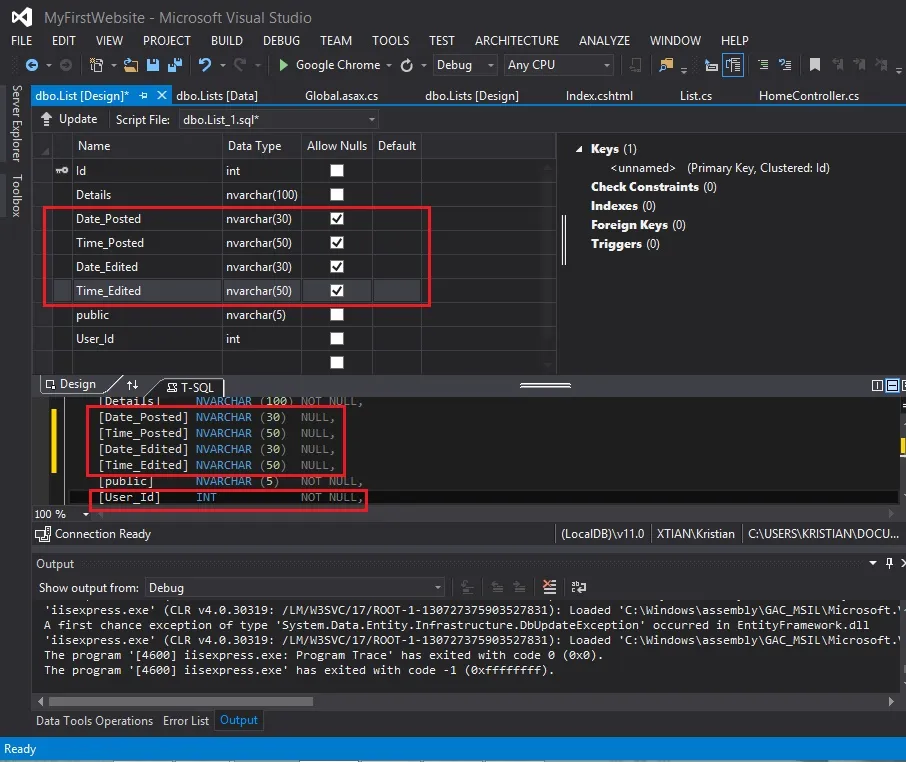The width and height of the screenshot is (906, 762).
Task: Open the Output window options dropdown arrow
Action: pos(873,563)
